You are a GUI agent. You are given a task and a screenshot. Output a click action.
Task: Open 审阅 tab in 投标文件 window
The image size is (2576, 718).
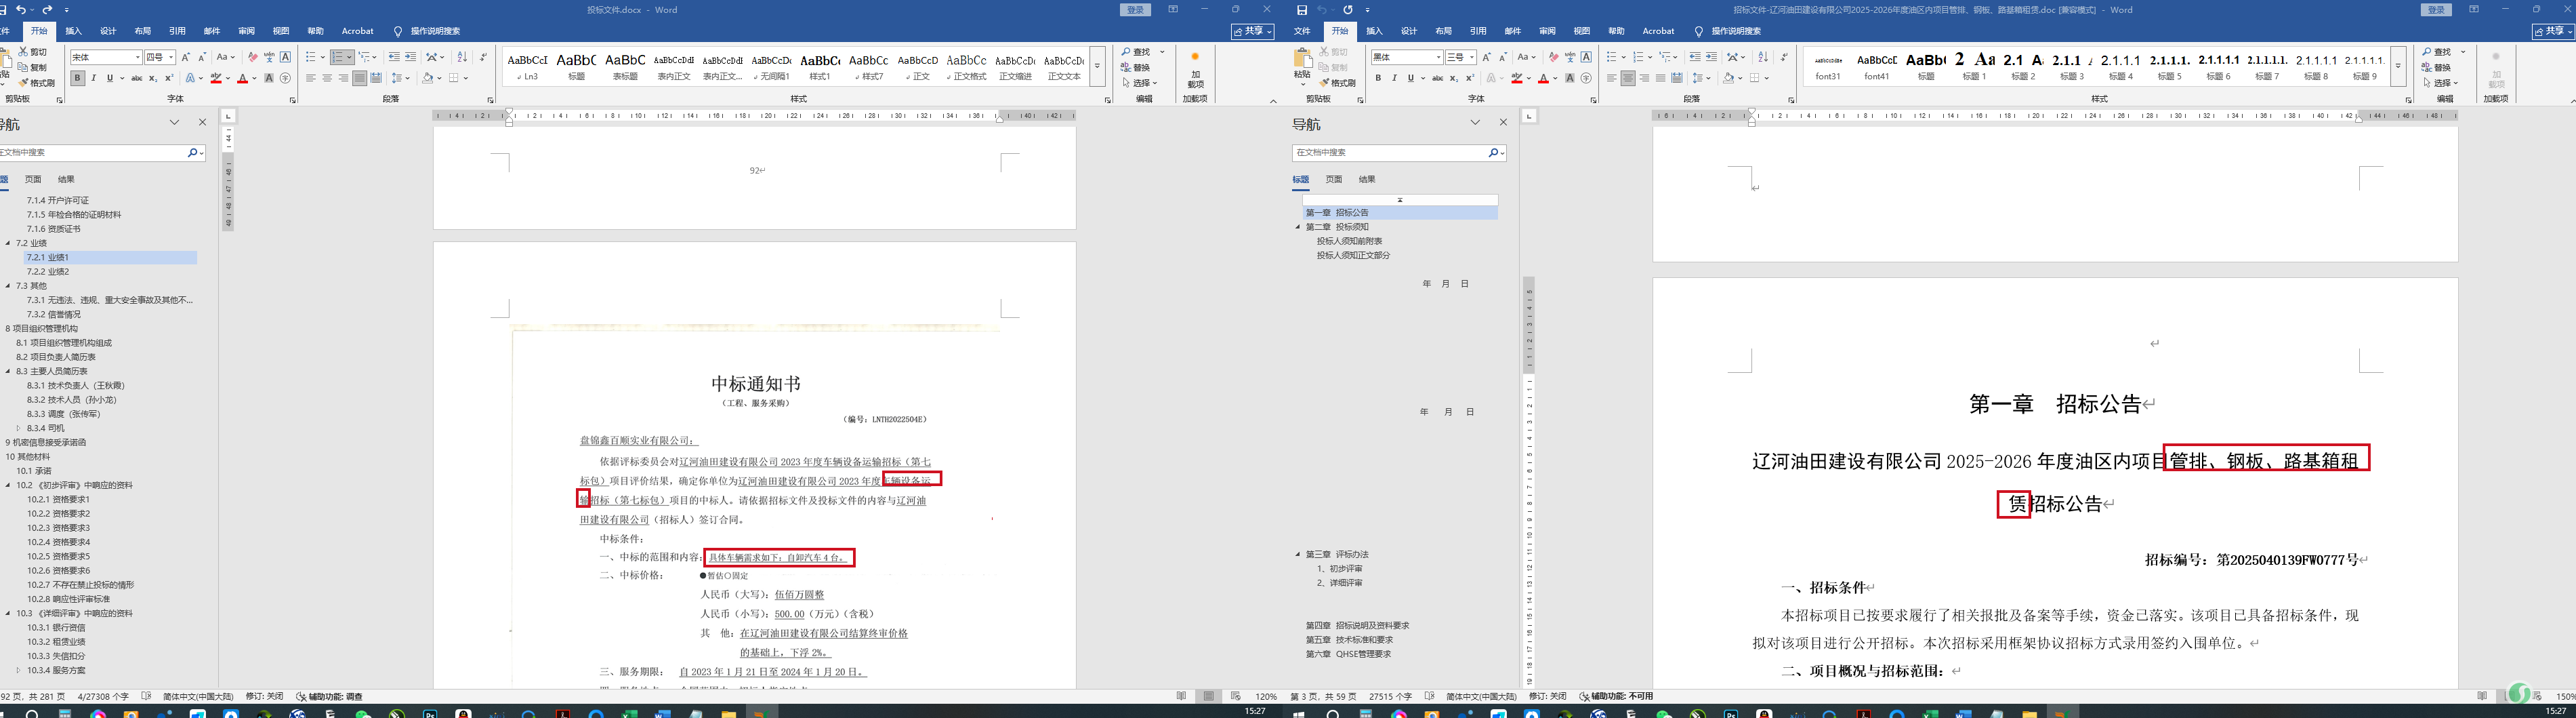pos(246,31)
